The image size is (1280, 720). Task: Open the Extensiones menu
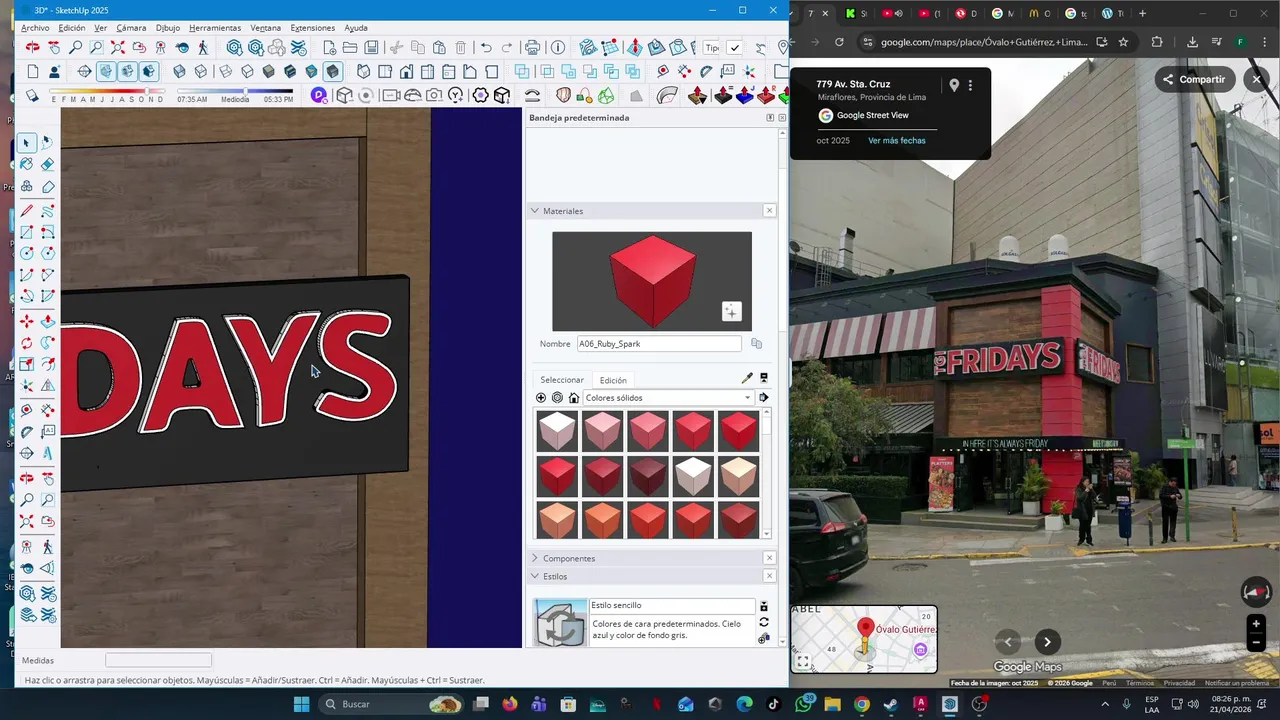tap(313, 28)
